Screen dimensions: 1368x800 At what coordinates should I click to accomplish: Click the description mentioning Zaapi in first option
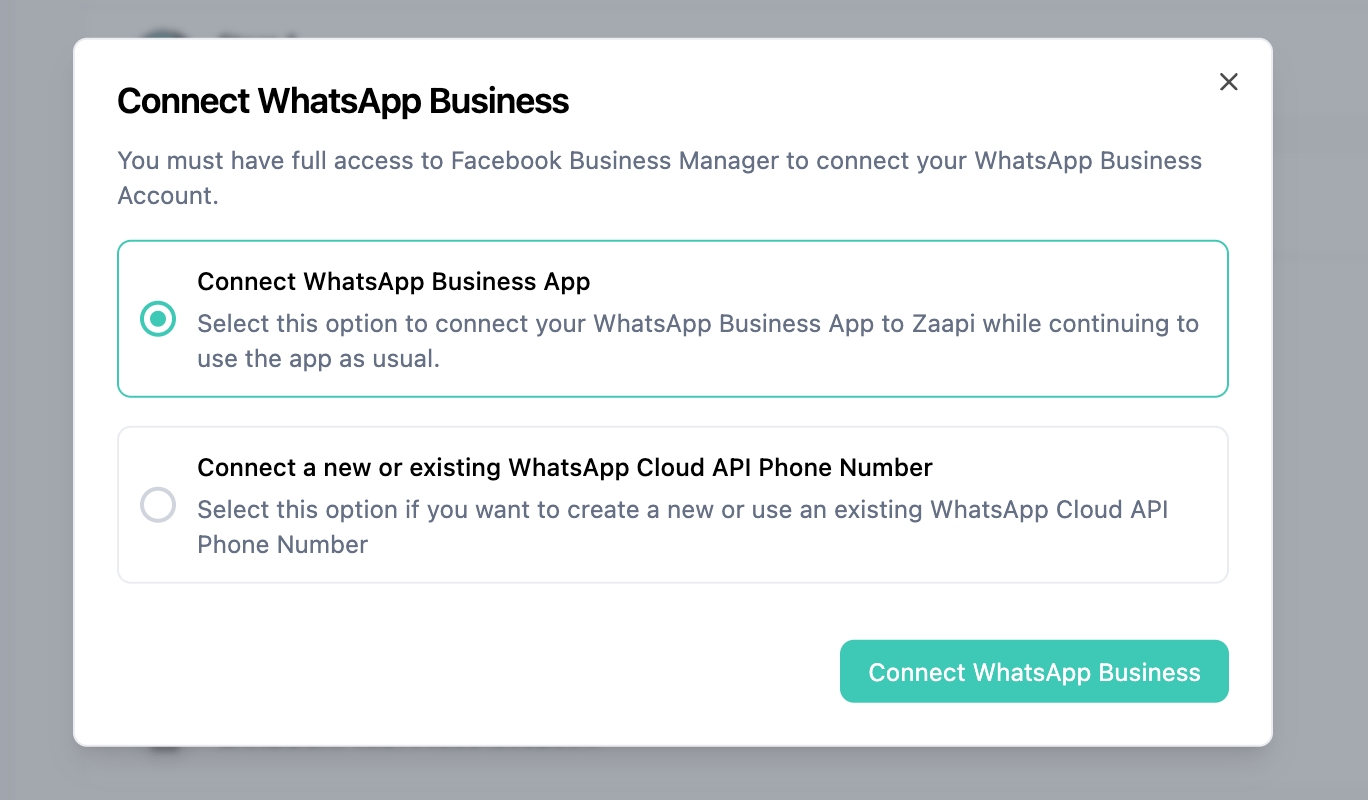[697, 324]
